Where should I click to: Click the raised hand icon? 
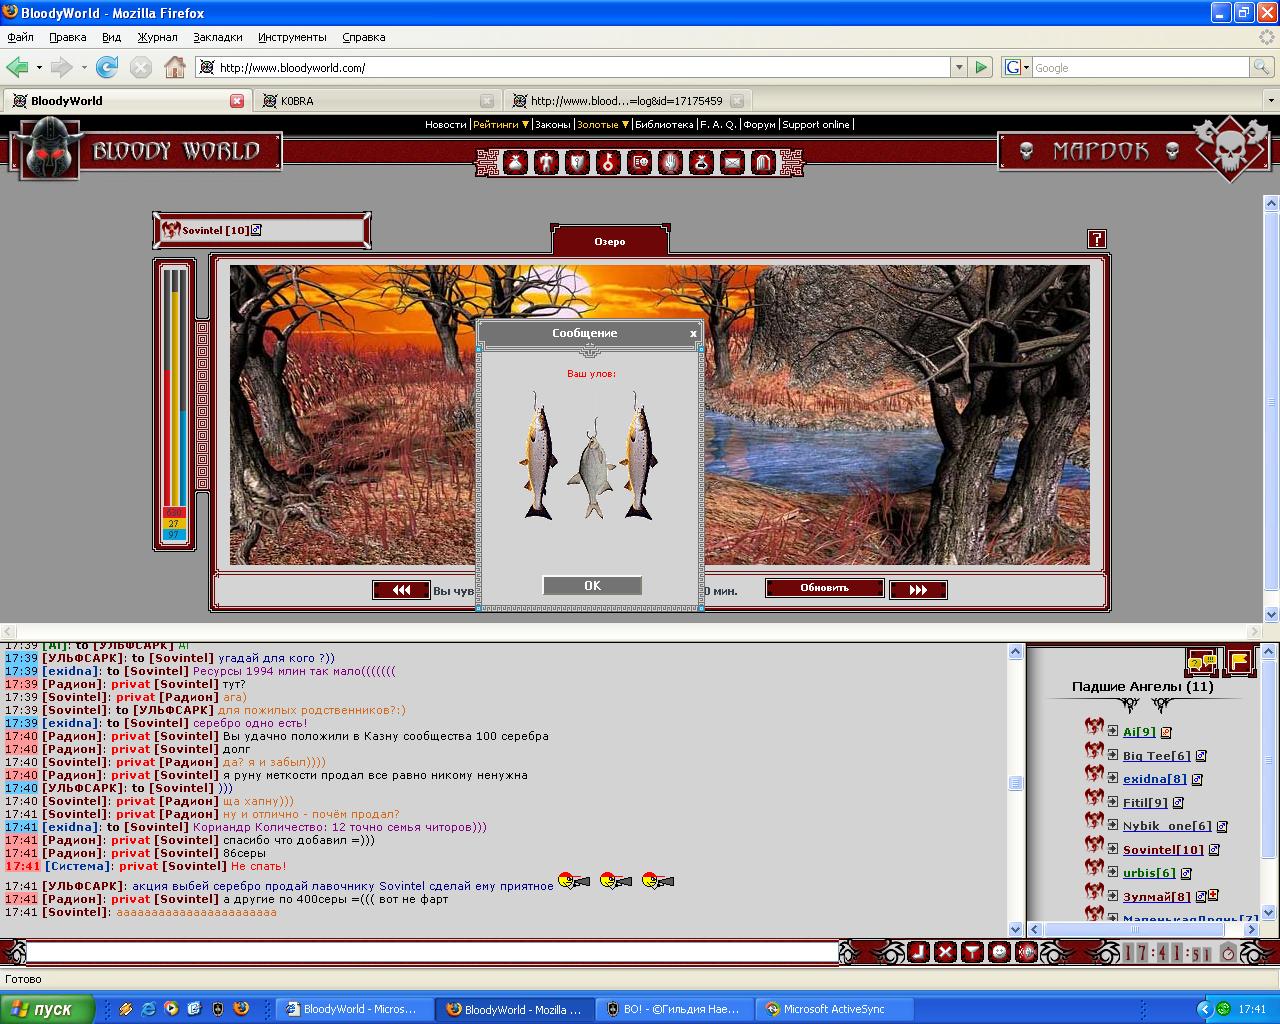(670, 162)
